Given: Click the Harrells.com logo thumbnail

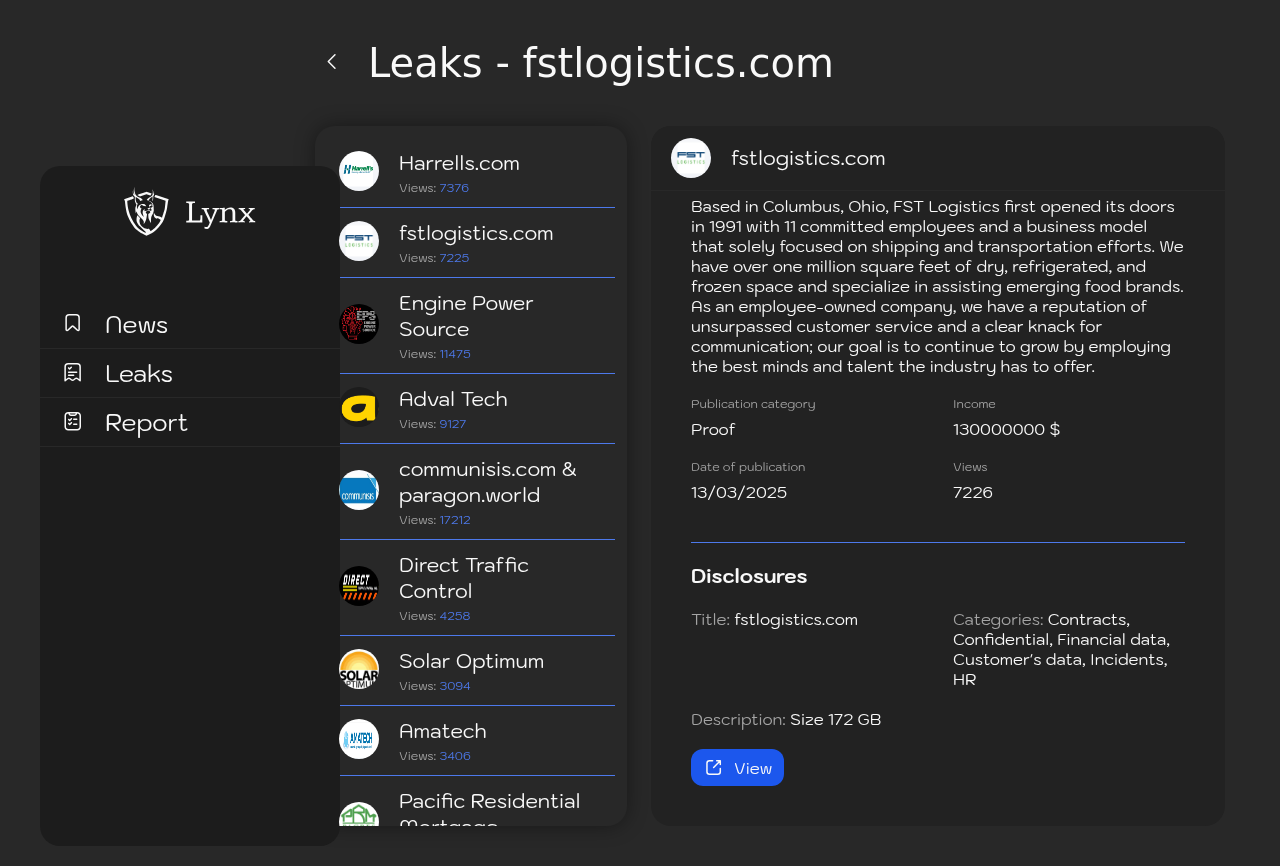Looking at the screenshot, I should tap(359, 171).
